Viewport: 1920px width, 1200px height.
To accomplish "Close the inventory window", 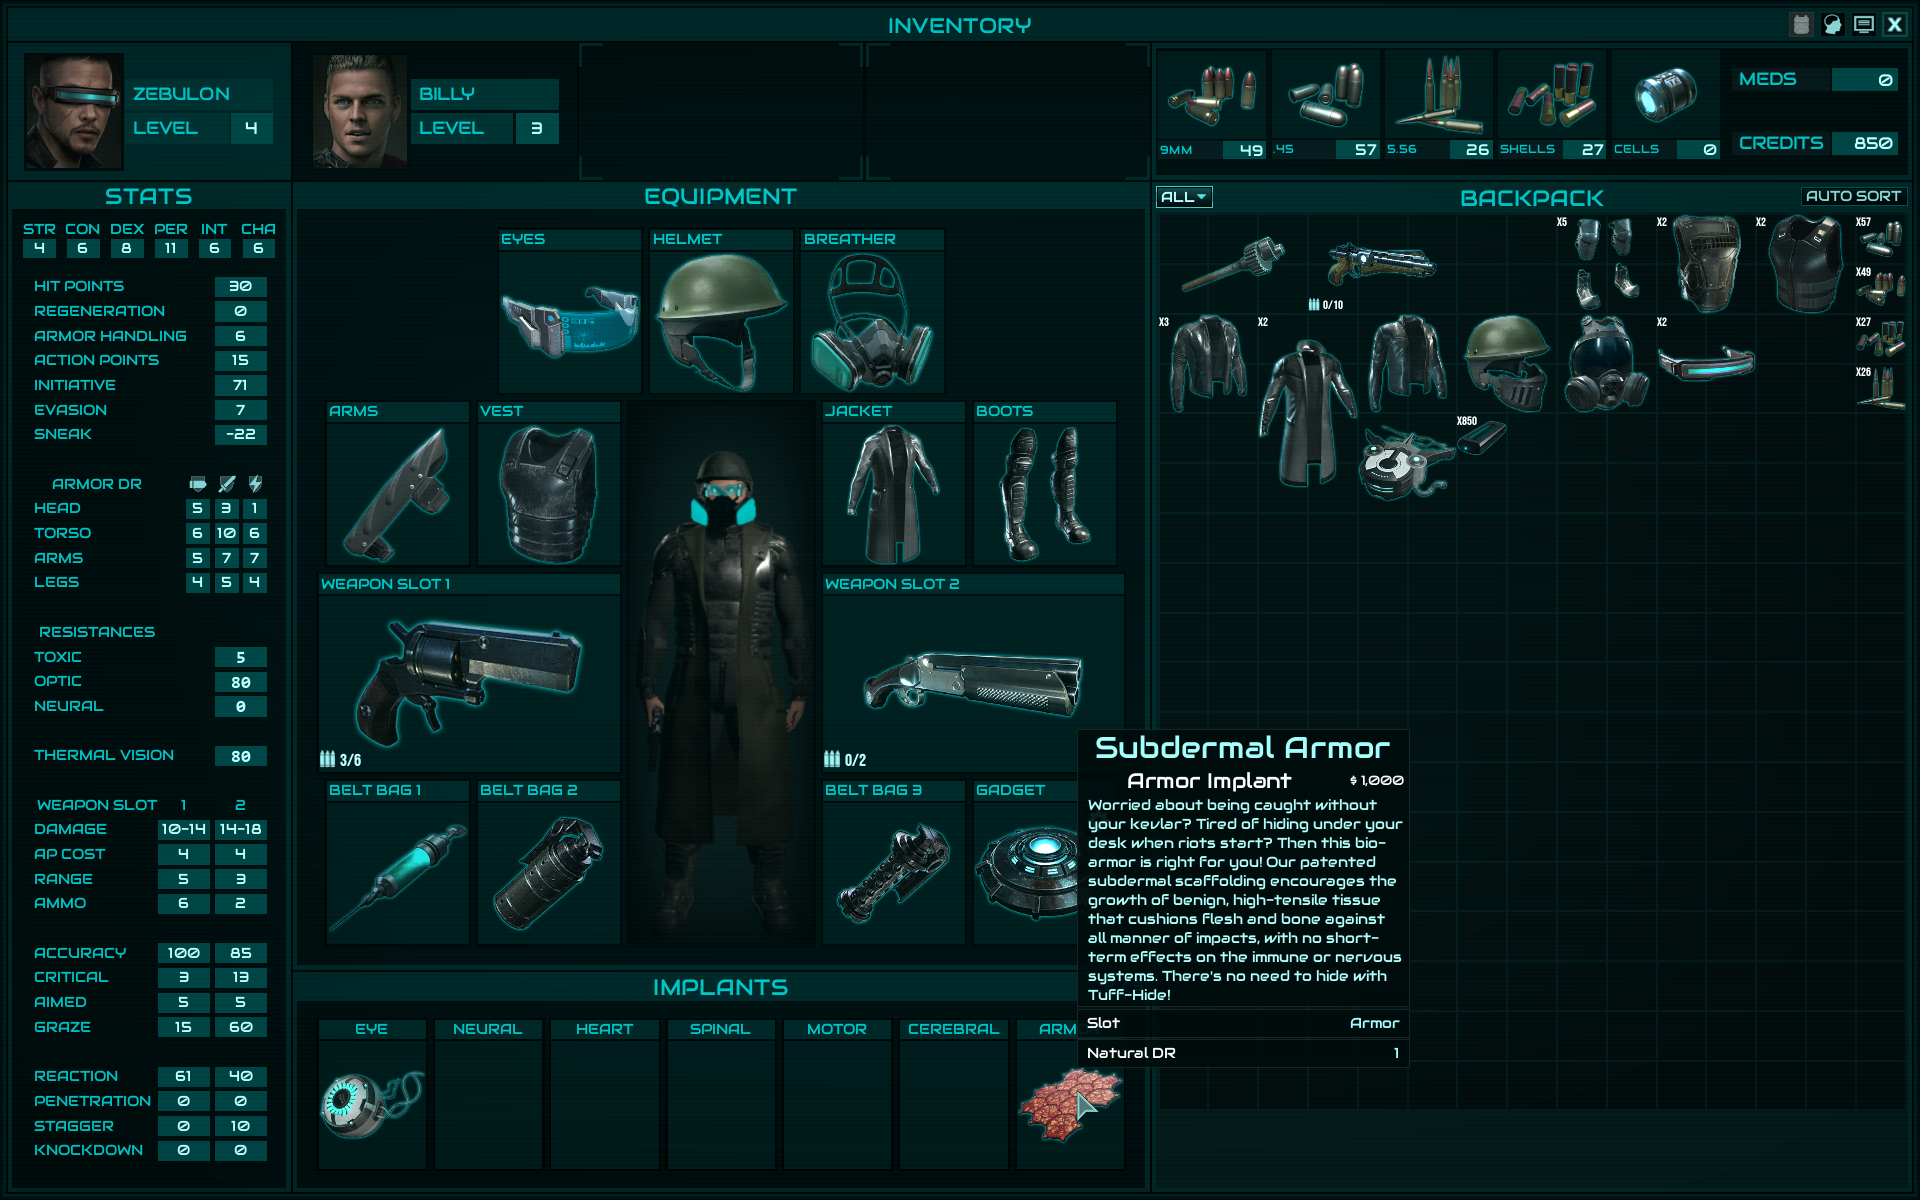I will pos(1894,25).
